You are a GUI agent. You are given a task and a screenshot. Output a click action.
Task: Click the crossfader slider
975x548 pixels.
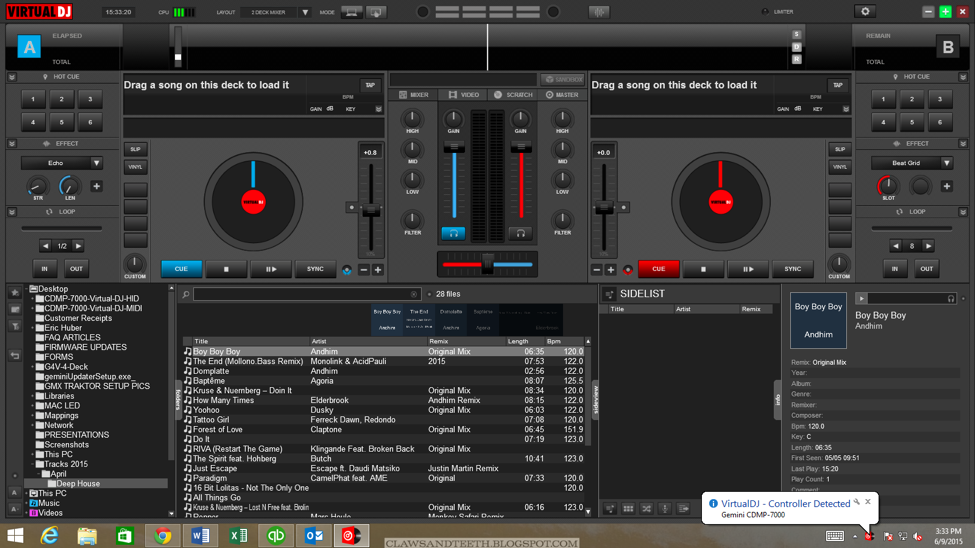click(x=488, y=265)
